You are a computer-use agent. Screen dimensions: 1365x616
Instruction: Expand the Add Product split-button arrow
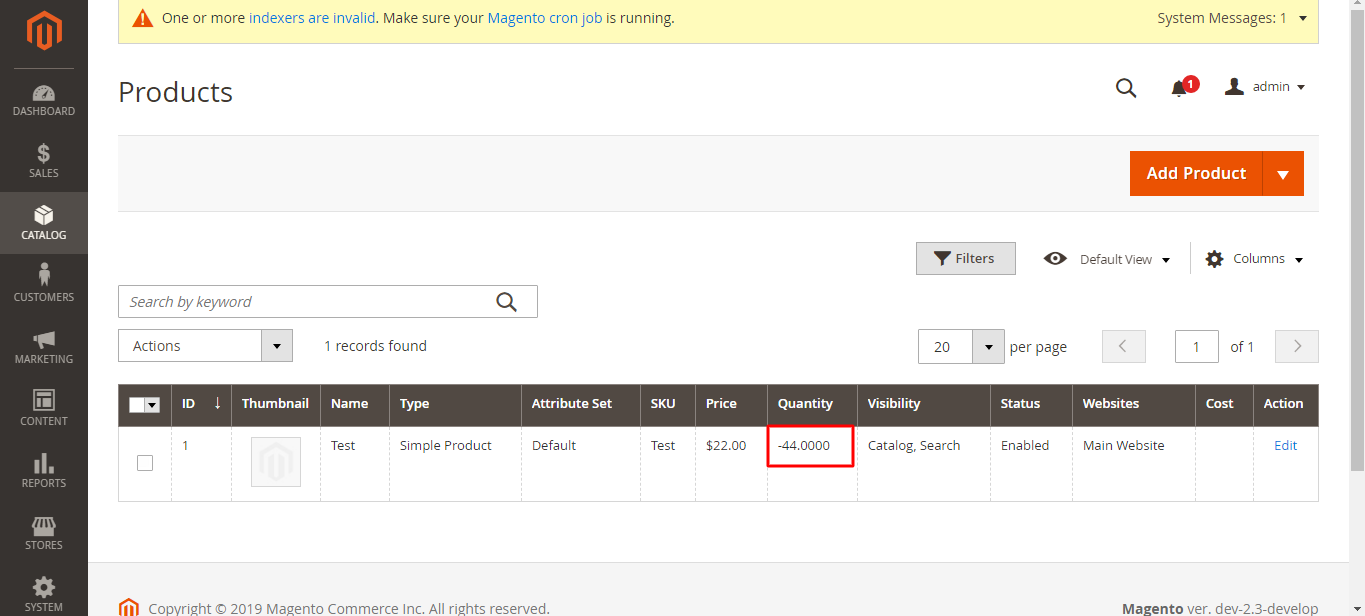[x=1283, y=173]
